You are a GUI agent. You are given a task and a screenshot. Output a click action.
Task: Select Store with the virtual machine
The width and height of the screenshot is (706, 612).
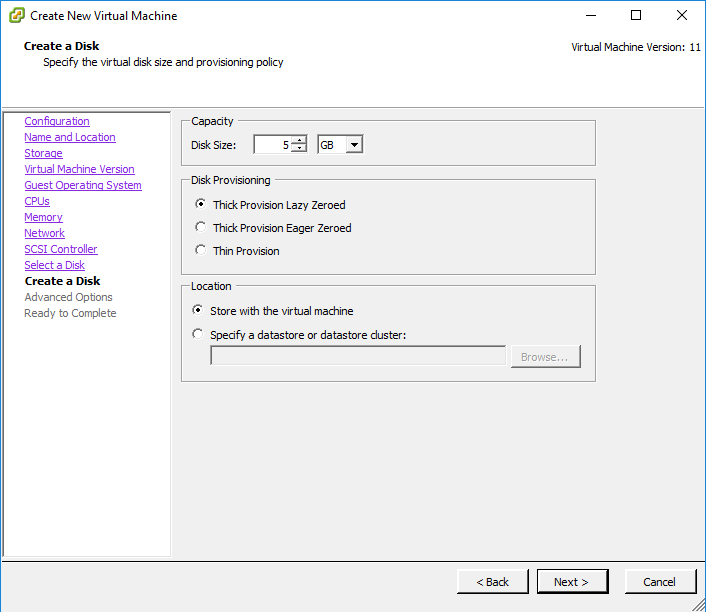click(198, 310)
